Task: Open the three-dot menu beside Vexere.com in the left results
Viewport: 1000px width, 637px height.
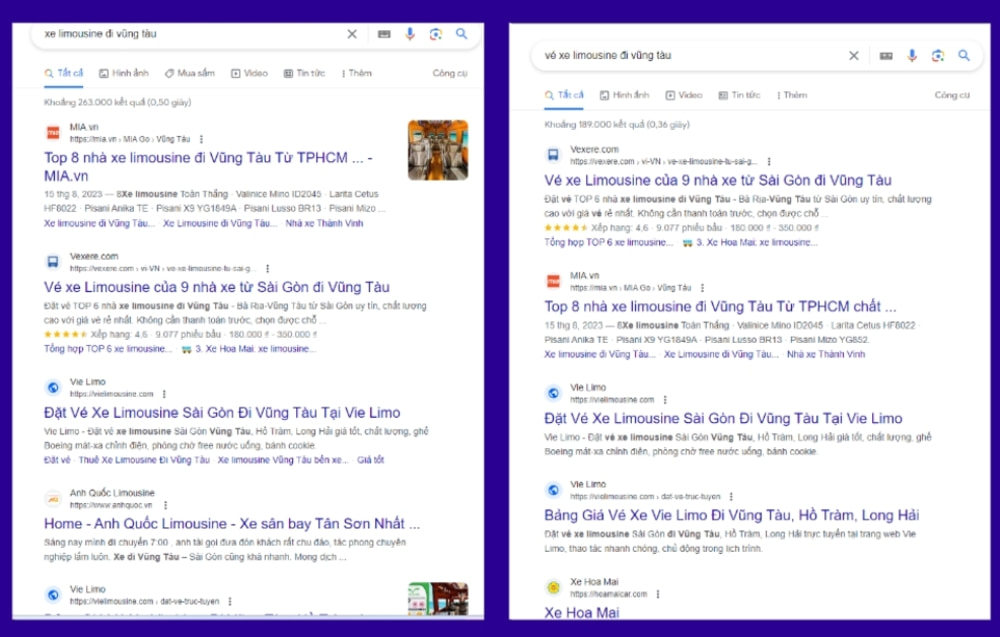Action: 267,268
